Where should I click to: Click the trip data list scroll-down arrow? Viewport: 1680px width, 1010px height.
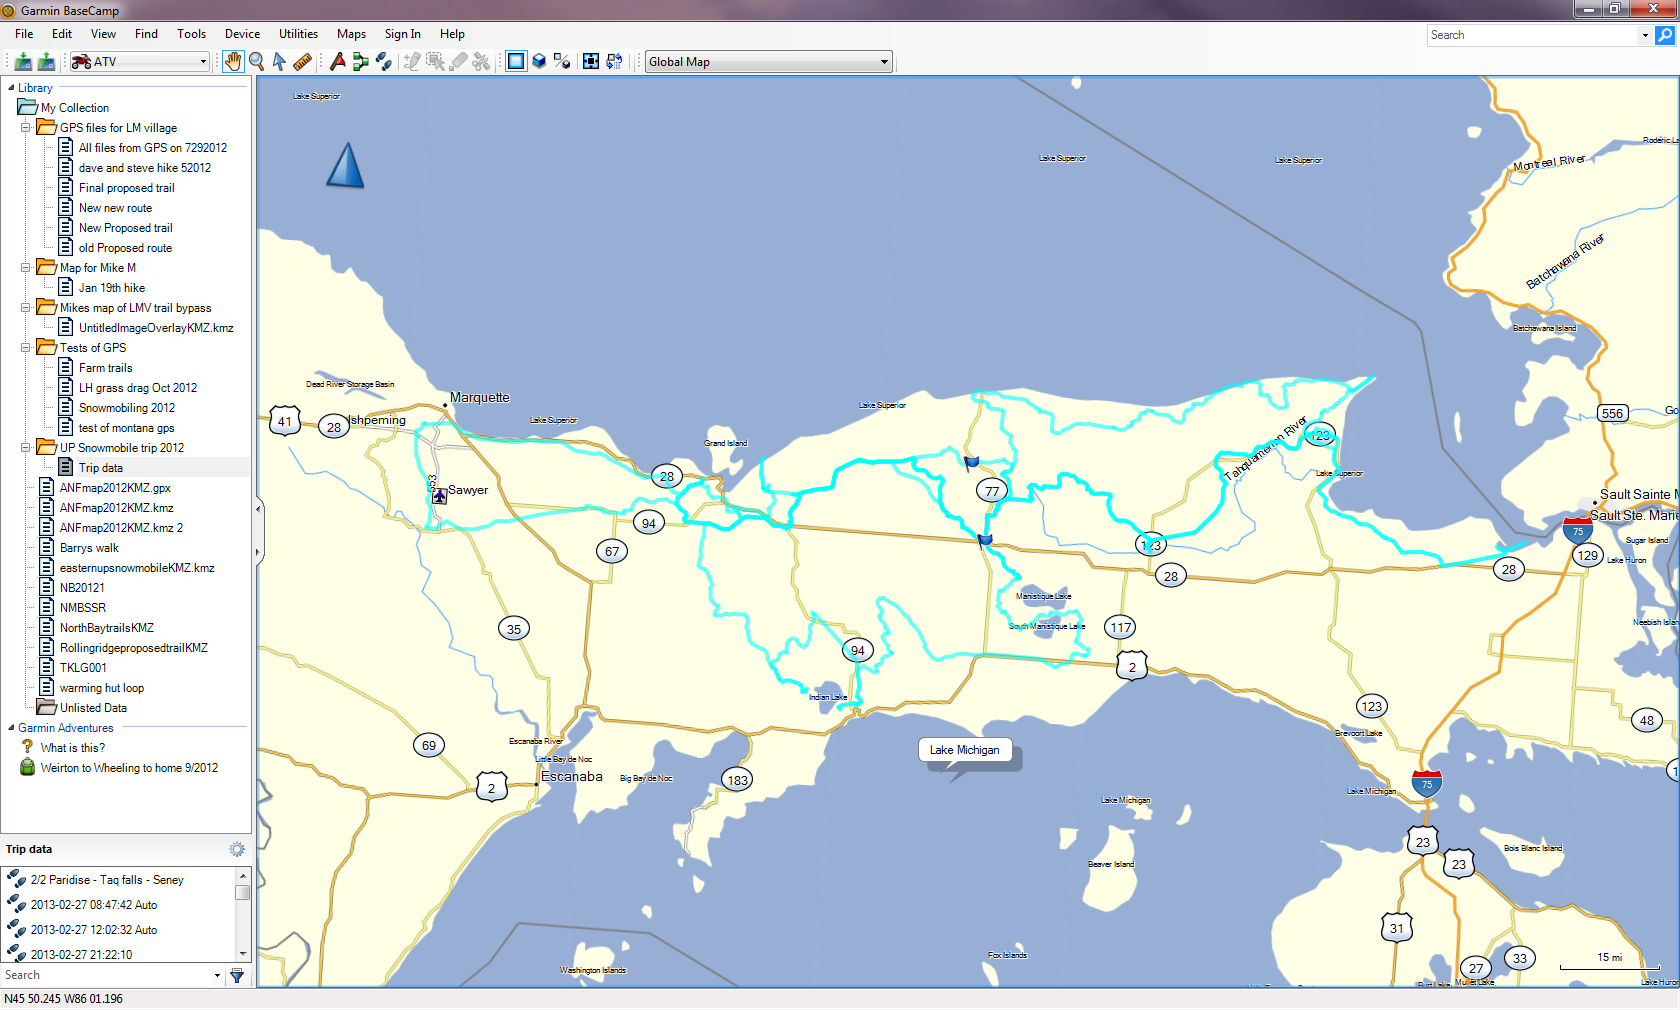[x=242, y=954]
